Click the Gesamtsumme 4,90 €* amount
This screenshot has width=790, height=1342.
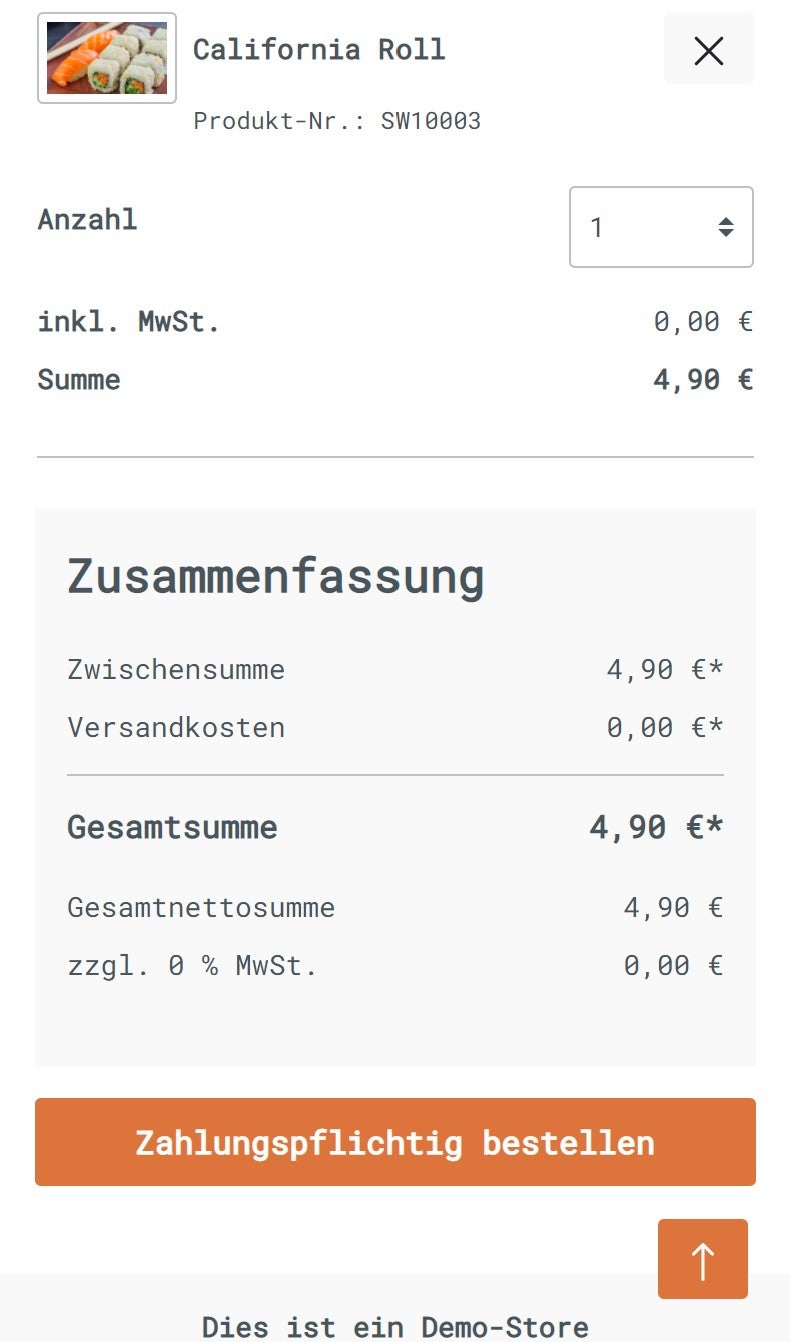656,827
